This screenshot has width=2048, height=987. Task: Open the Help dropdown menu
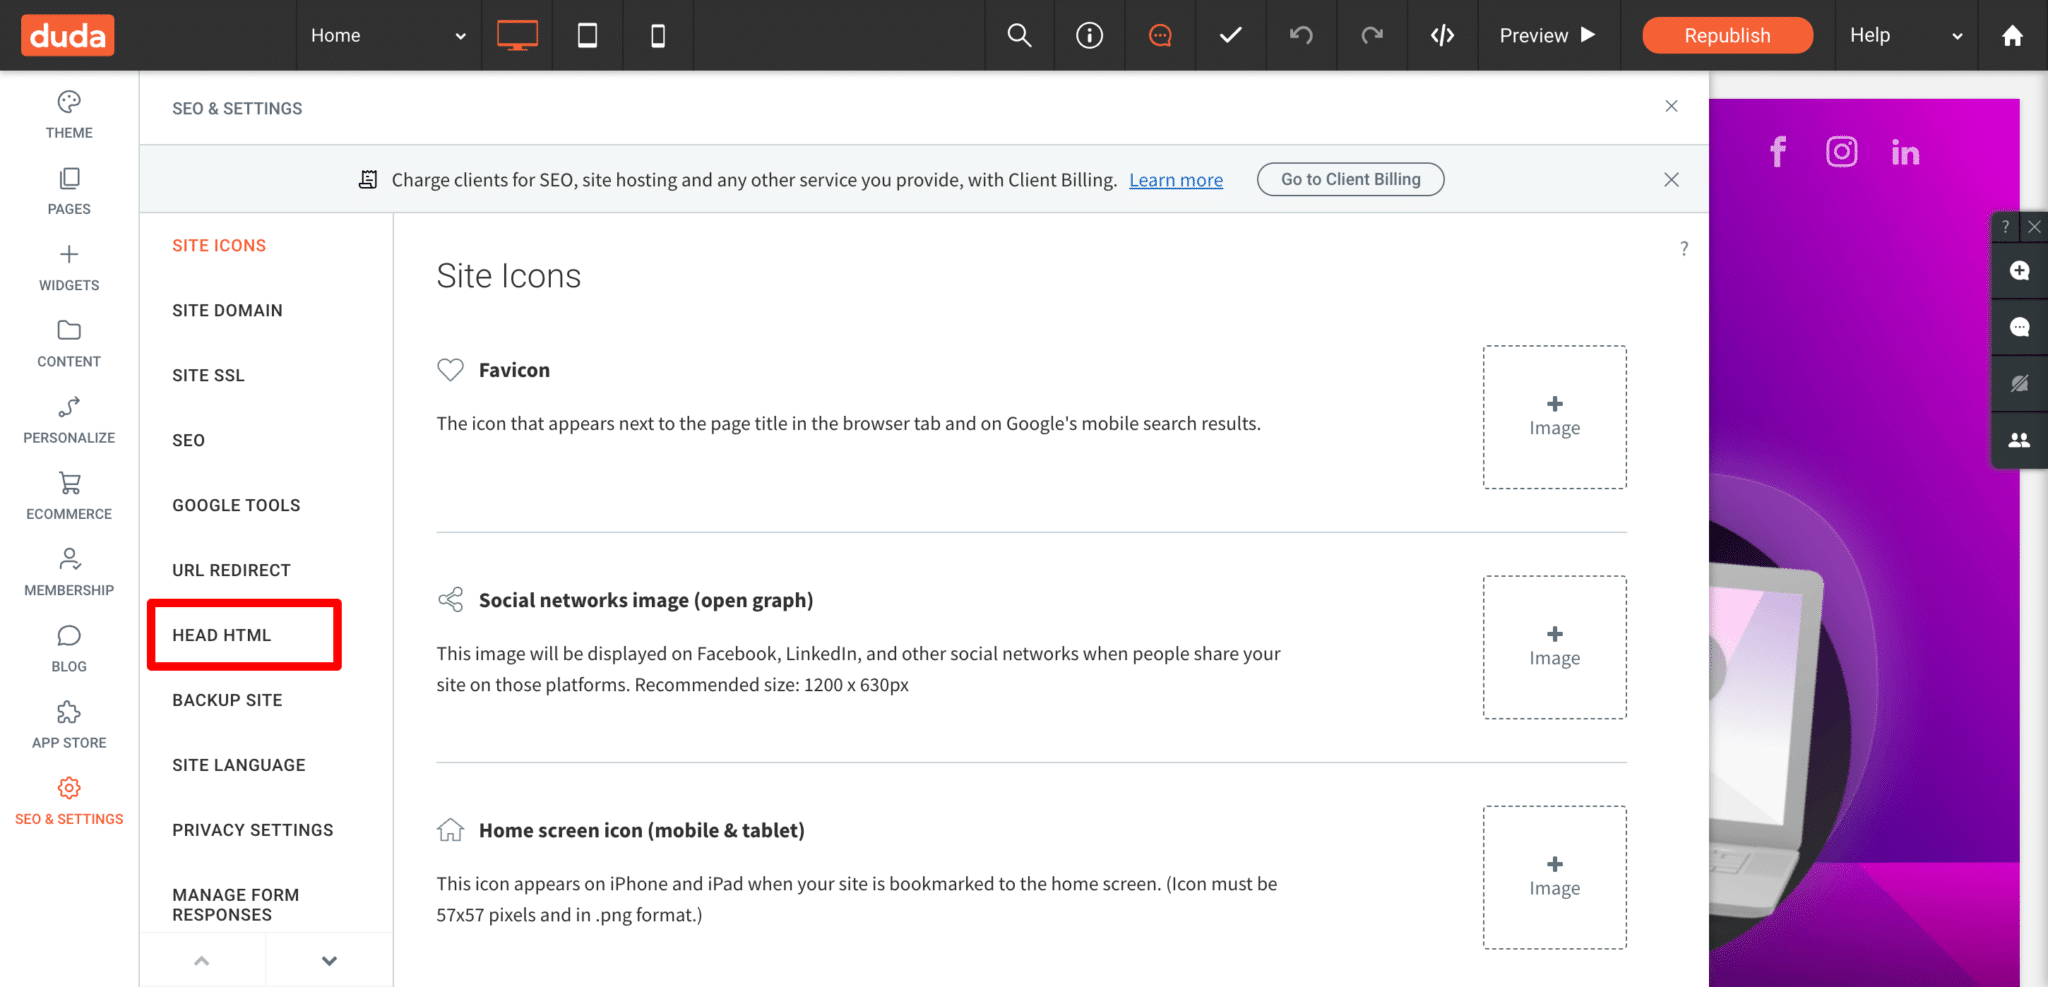coord(1906,35)
